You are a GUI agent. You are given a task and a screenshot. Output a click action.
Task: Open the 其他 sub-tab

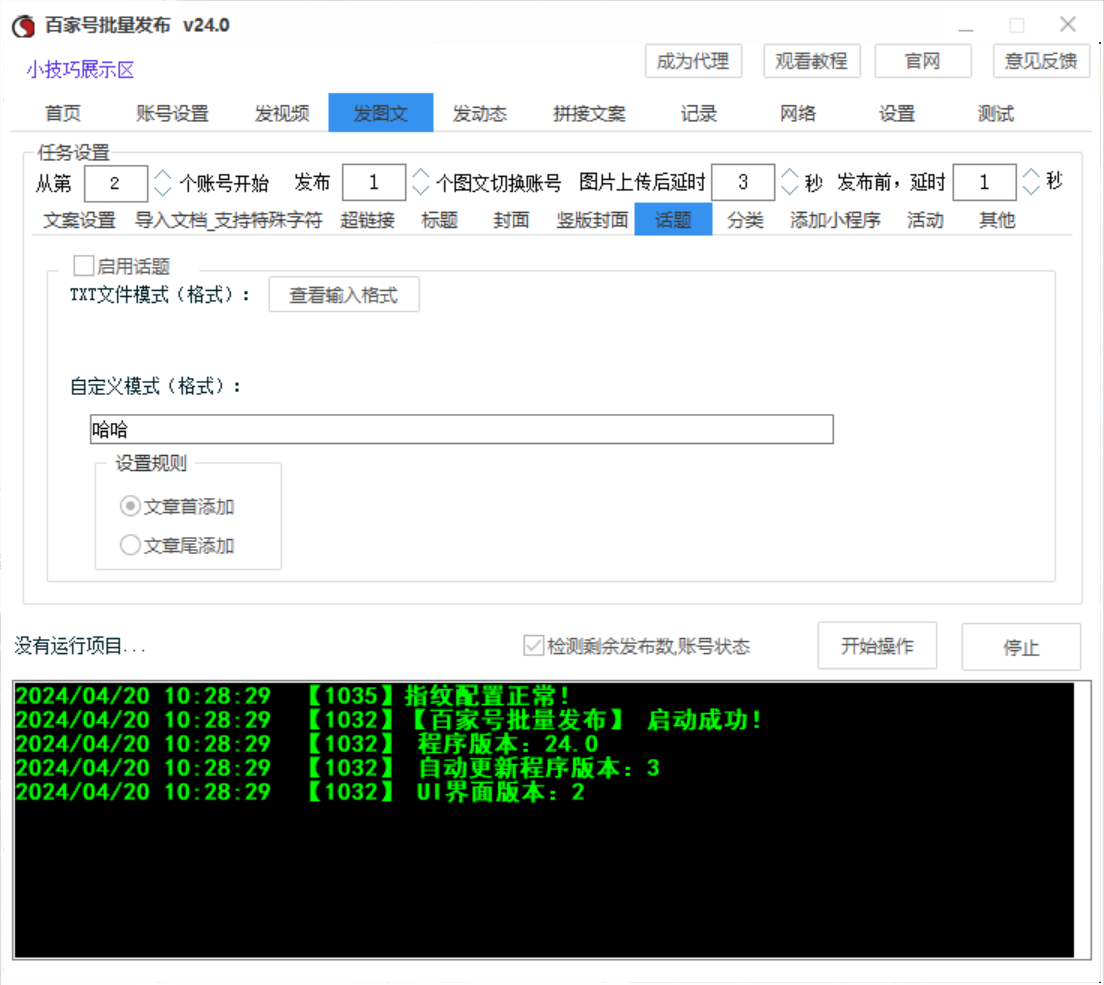997,220
